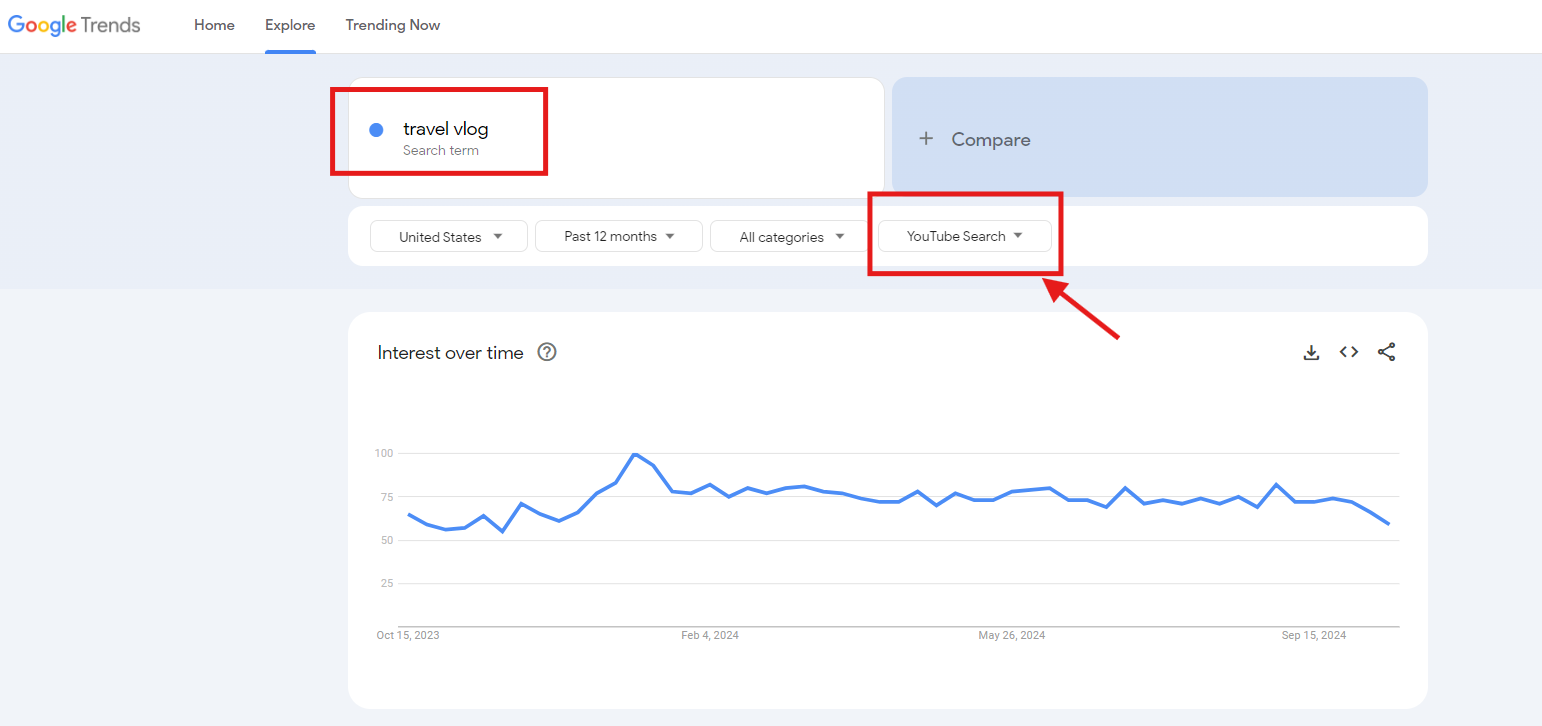Click the Search term label
This screenshot has width=1542, height=726.
click(x=441, y=151)
